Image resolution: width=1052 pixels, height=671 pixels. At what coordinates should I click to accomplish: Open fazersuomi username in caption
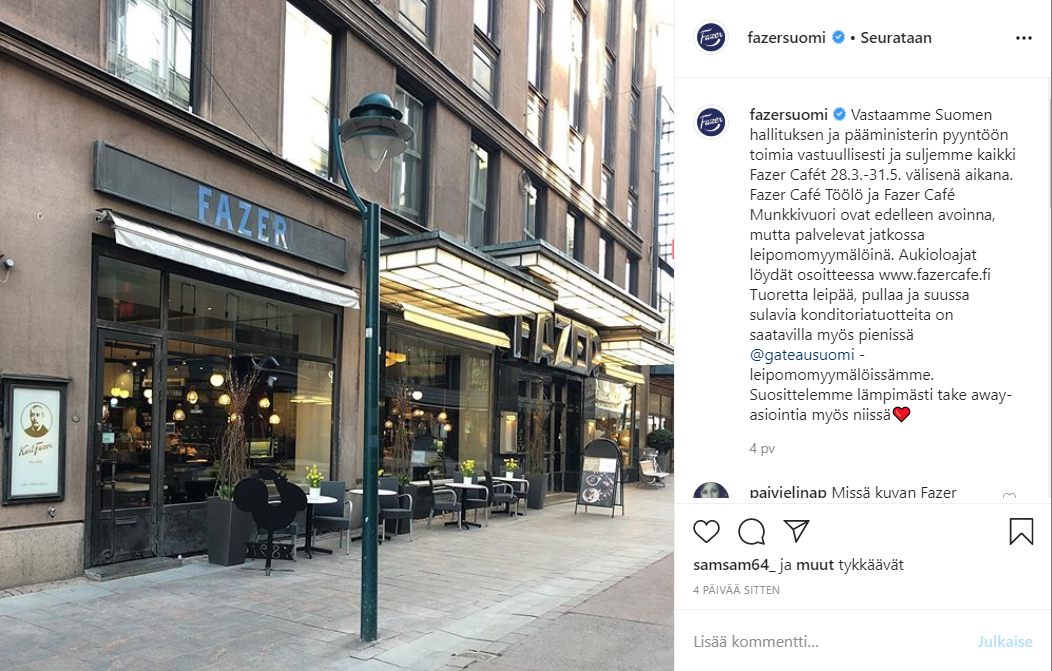click(x=788, y=115)
